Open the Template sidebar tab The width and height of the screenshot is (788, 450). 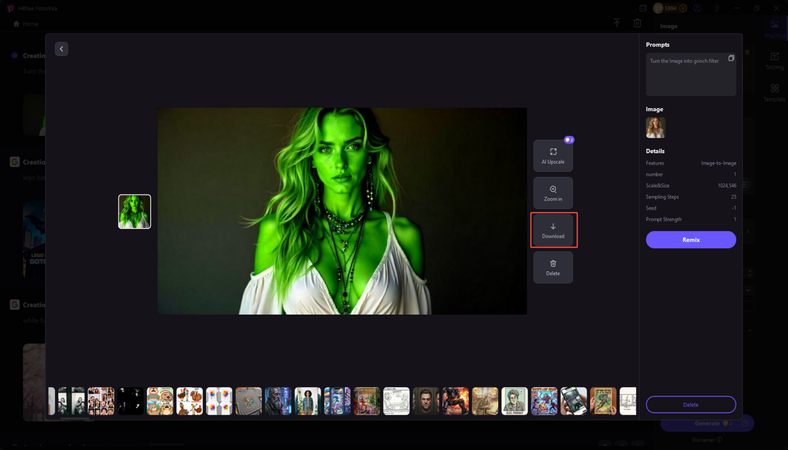click(774, 93)
